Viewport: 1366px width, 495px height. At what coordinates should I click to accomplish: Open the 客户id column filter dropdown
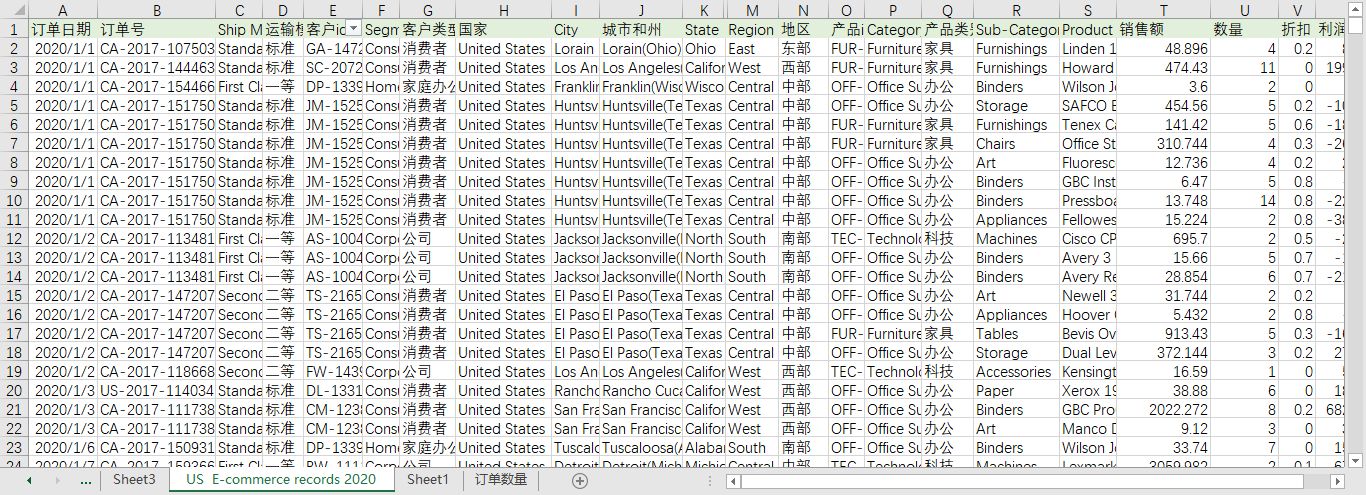point(352,29)
